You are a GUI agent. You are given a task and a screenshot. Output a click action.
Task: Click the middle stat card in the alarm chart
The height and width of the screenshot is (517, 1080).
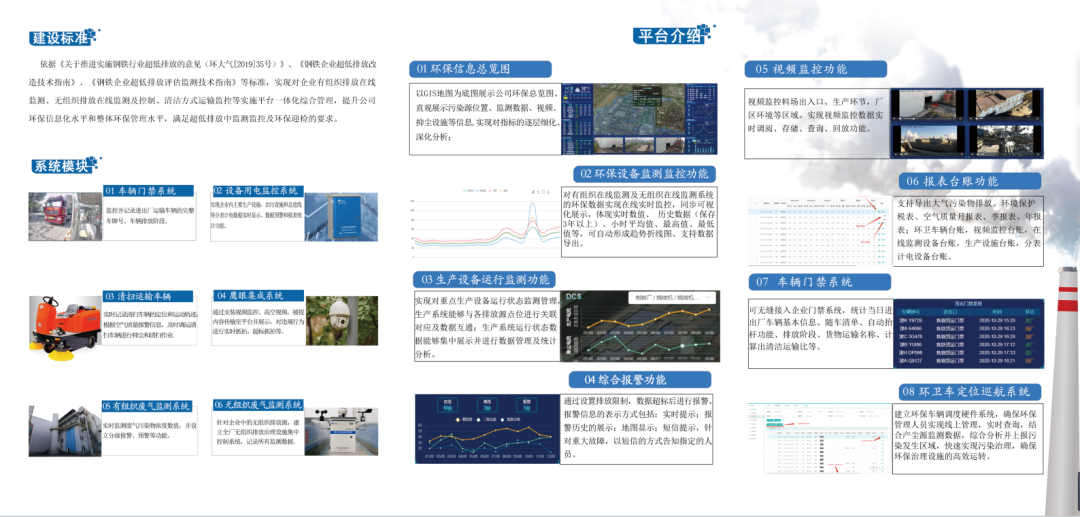(x=486, y=404)
